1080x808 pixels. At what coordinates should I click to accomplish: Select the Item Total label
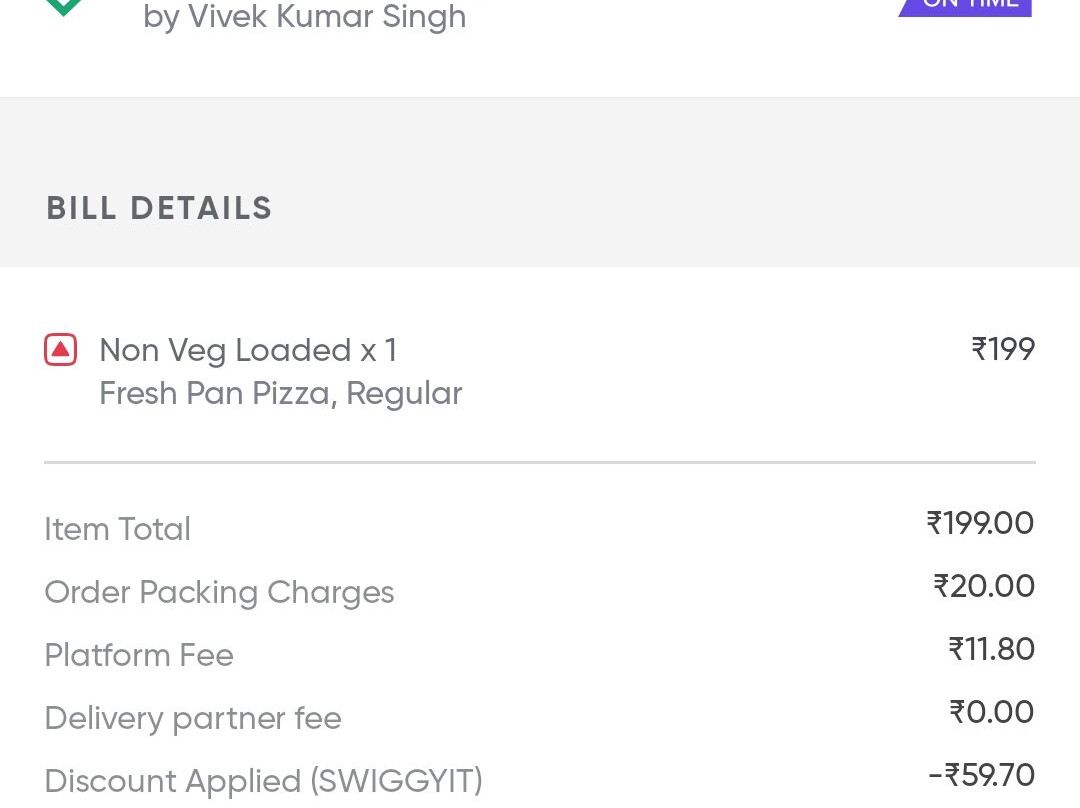117,529
